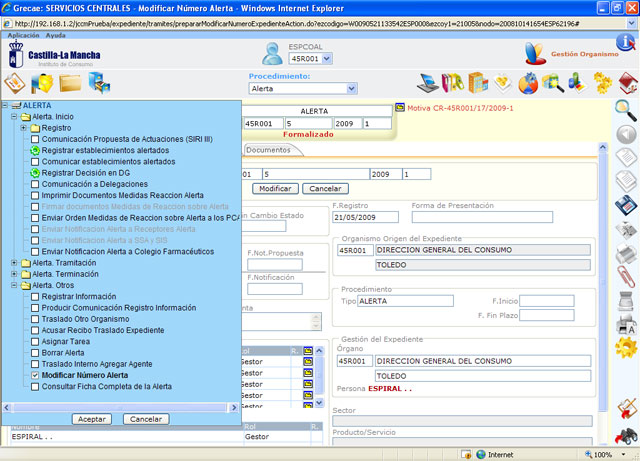Screen dimensions: 640x461
Task: Click Aceptar in the tree panel
Action: (x=92, y=419)
